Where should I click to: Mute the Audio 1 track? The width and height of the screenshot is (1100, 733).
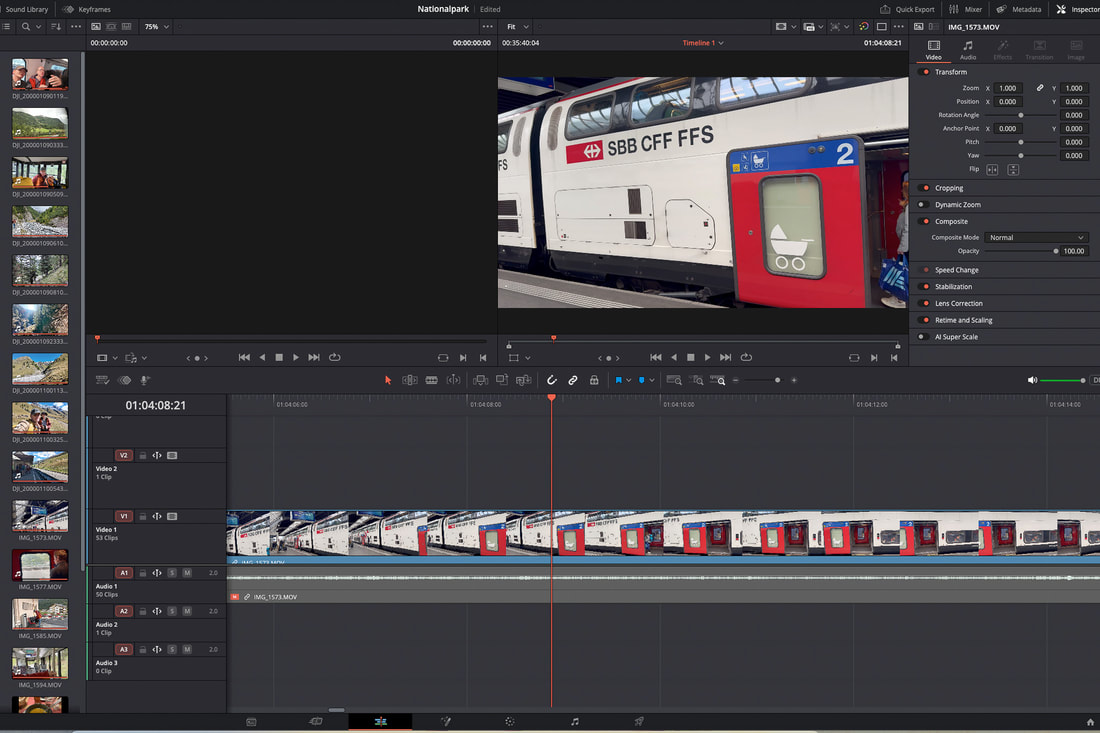[x=185, y=572]
